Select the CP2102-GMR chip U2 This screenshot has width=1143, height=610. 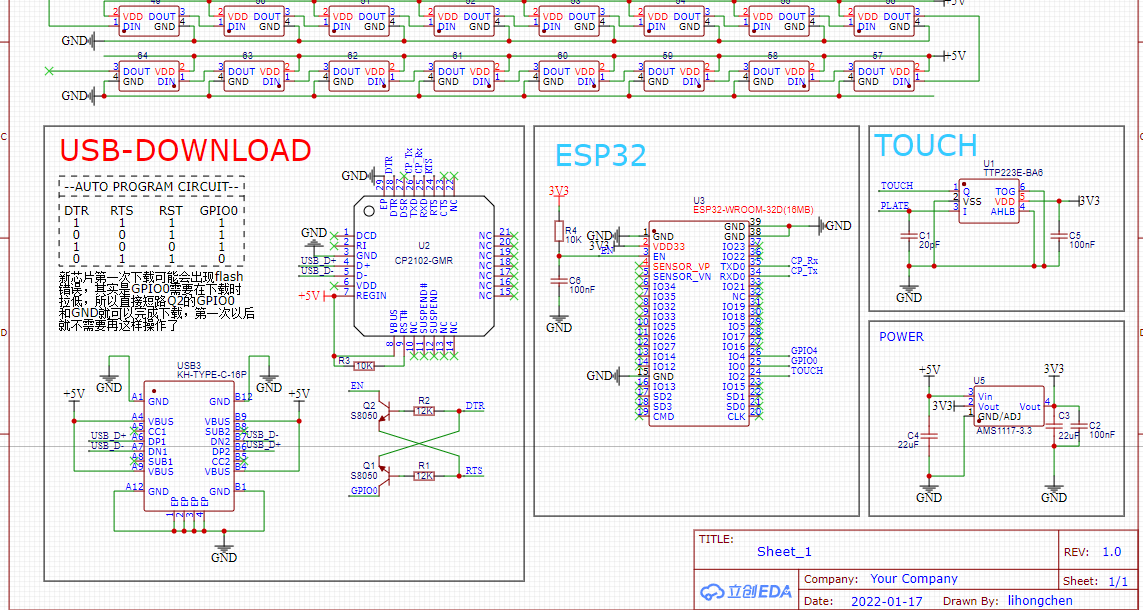(423, 266)
